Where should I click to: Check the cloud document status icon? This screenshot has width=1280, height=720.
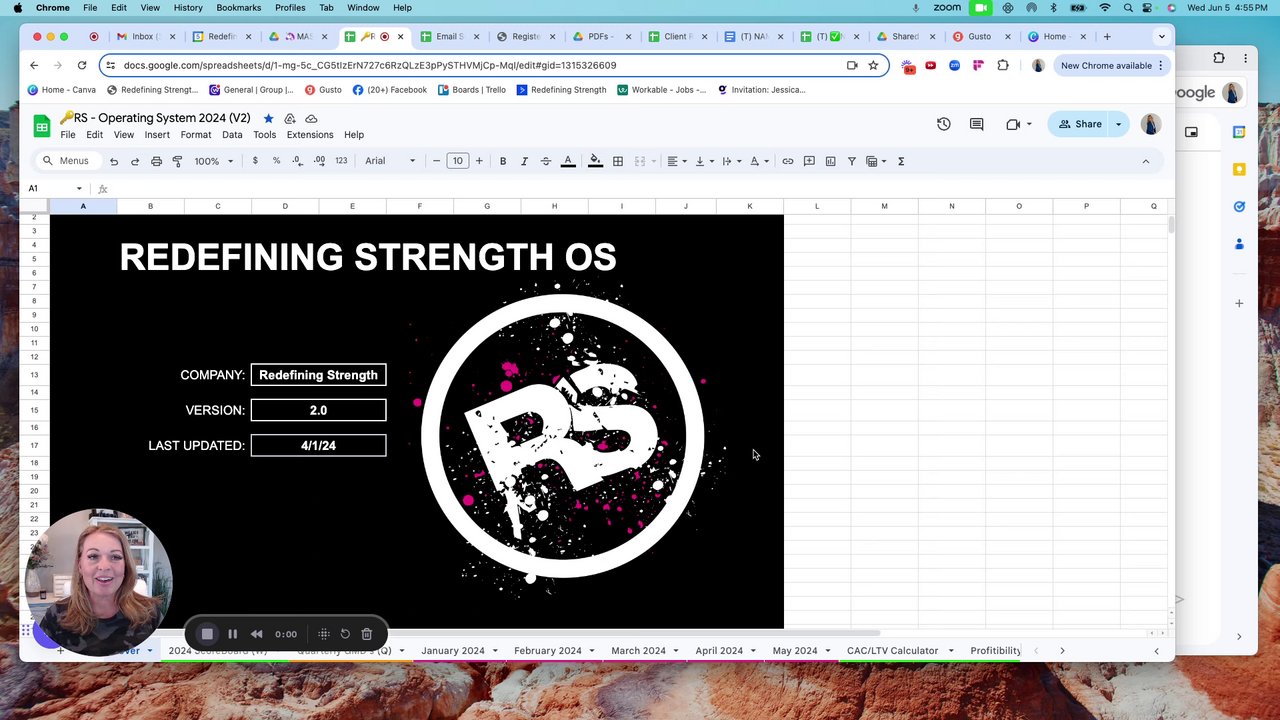point(311,118)
